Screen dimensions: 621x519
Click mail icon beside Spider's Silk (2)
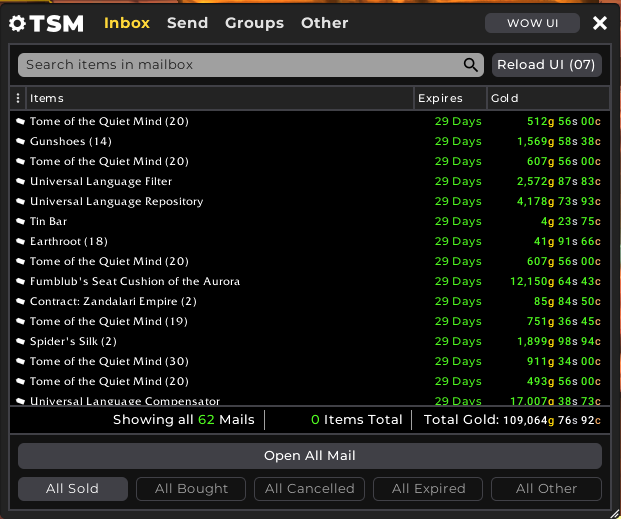pos(20,342)
